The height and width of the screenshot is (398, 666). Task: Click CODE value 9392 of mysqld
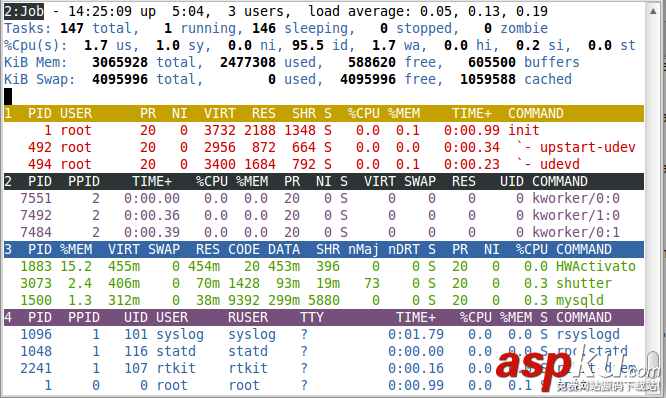244,300
